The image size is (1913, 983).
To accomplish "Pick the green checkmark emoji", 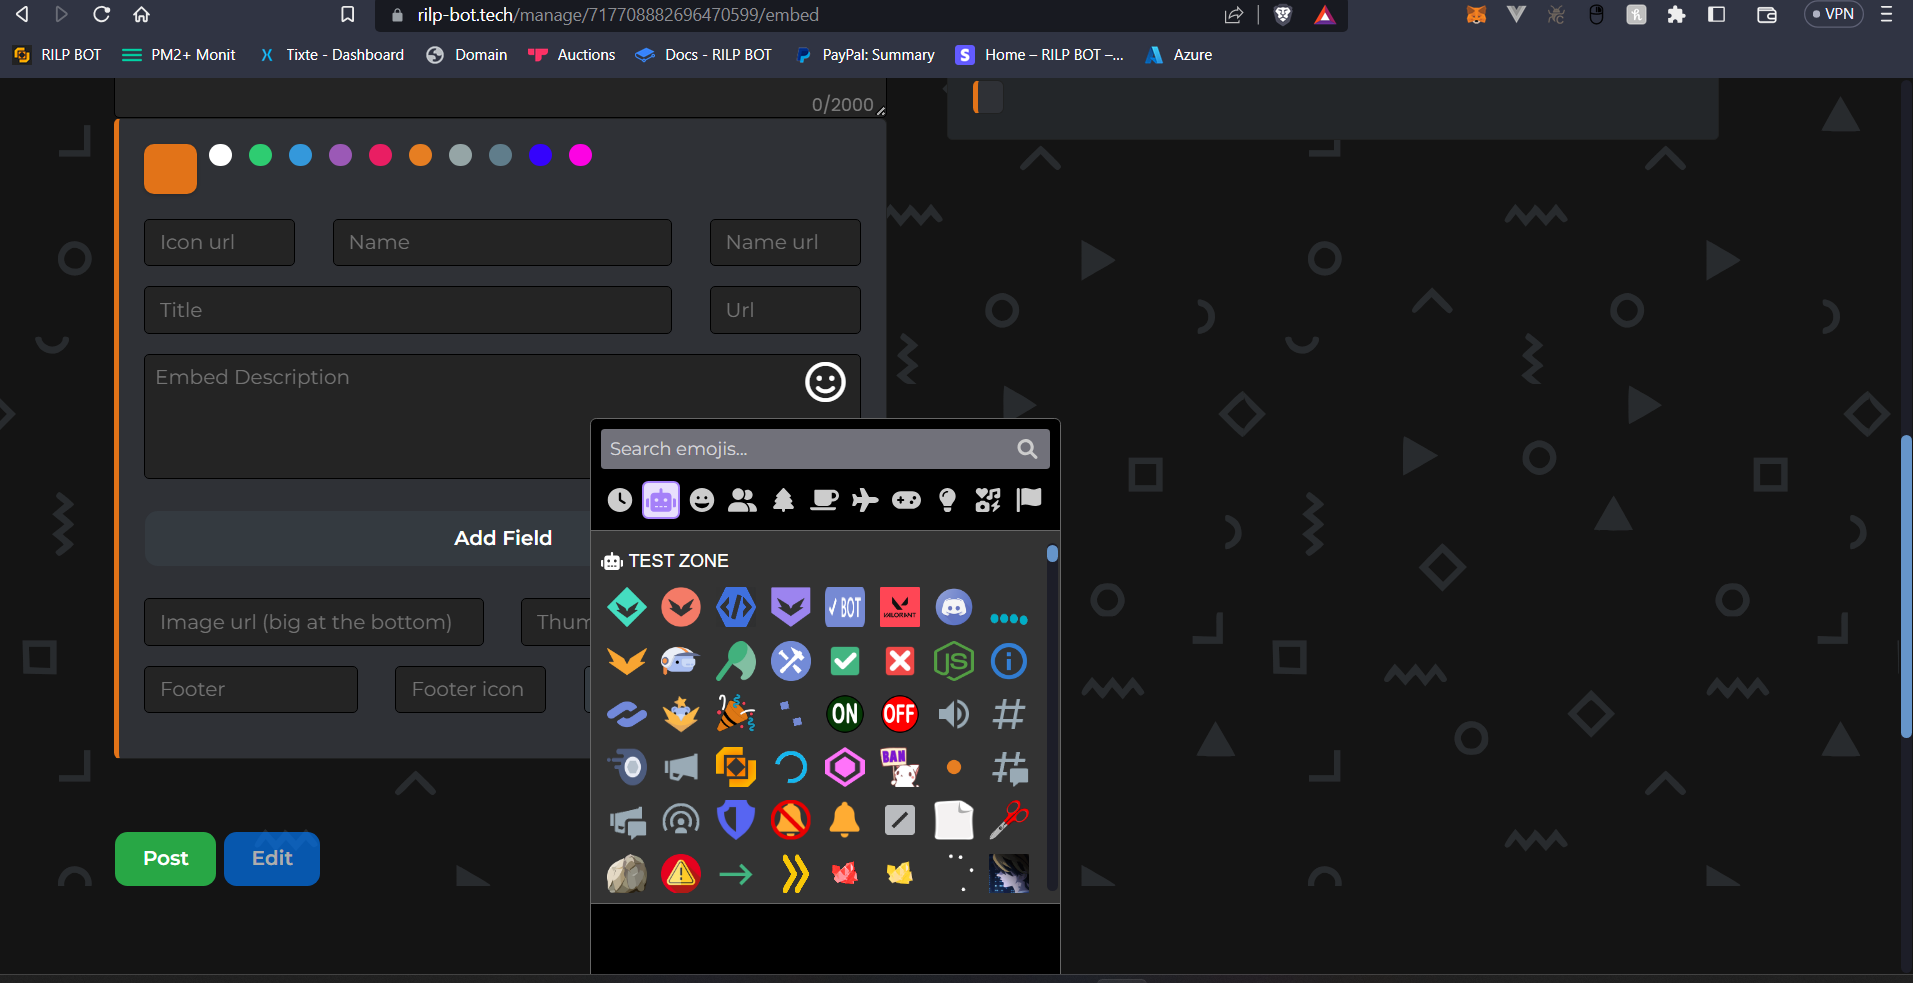I will coord(844,661).
